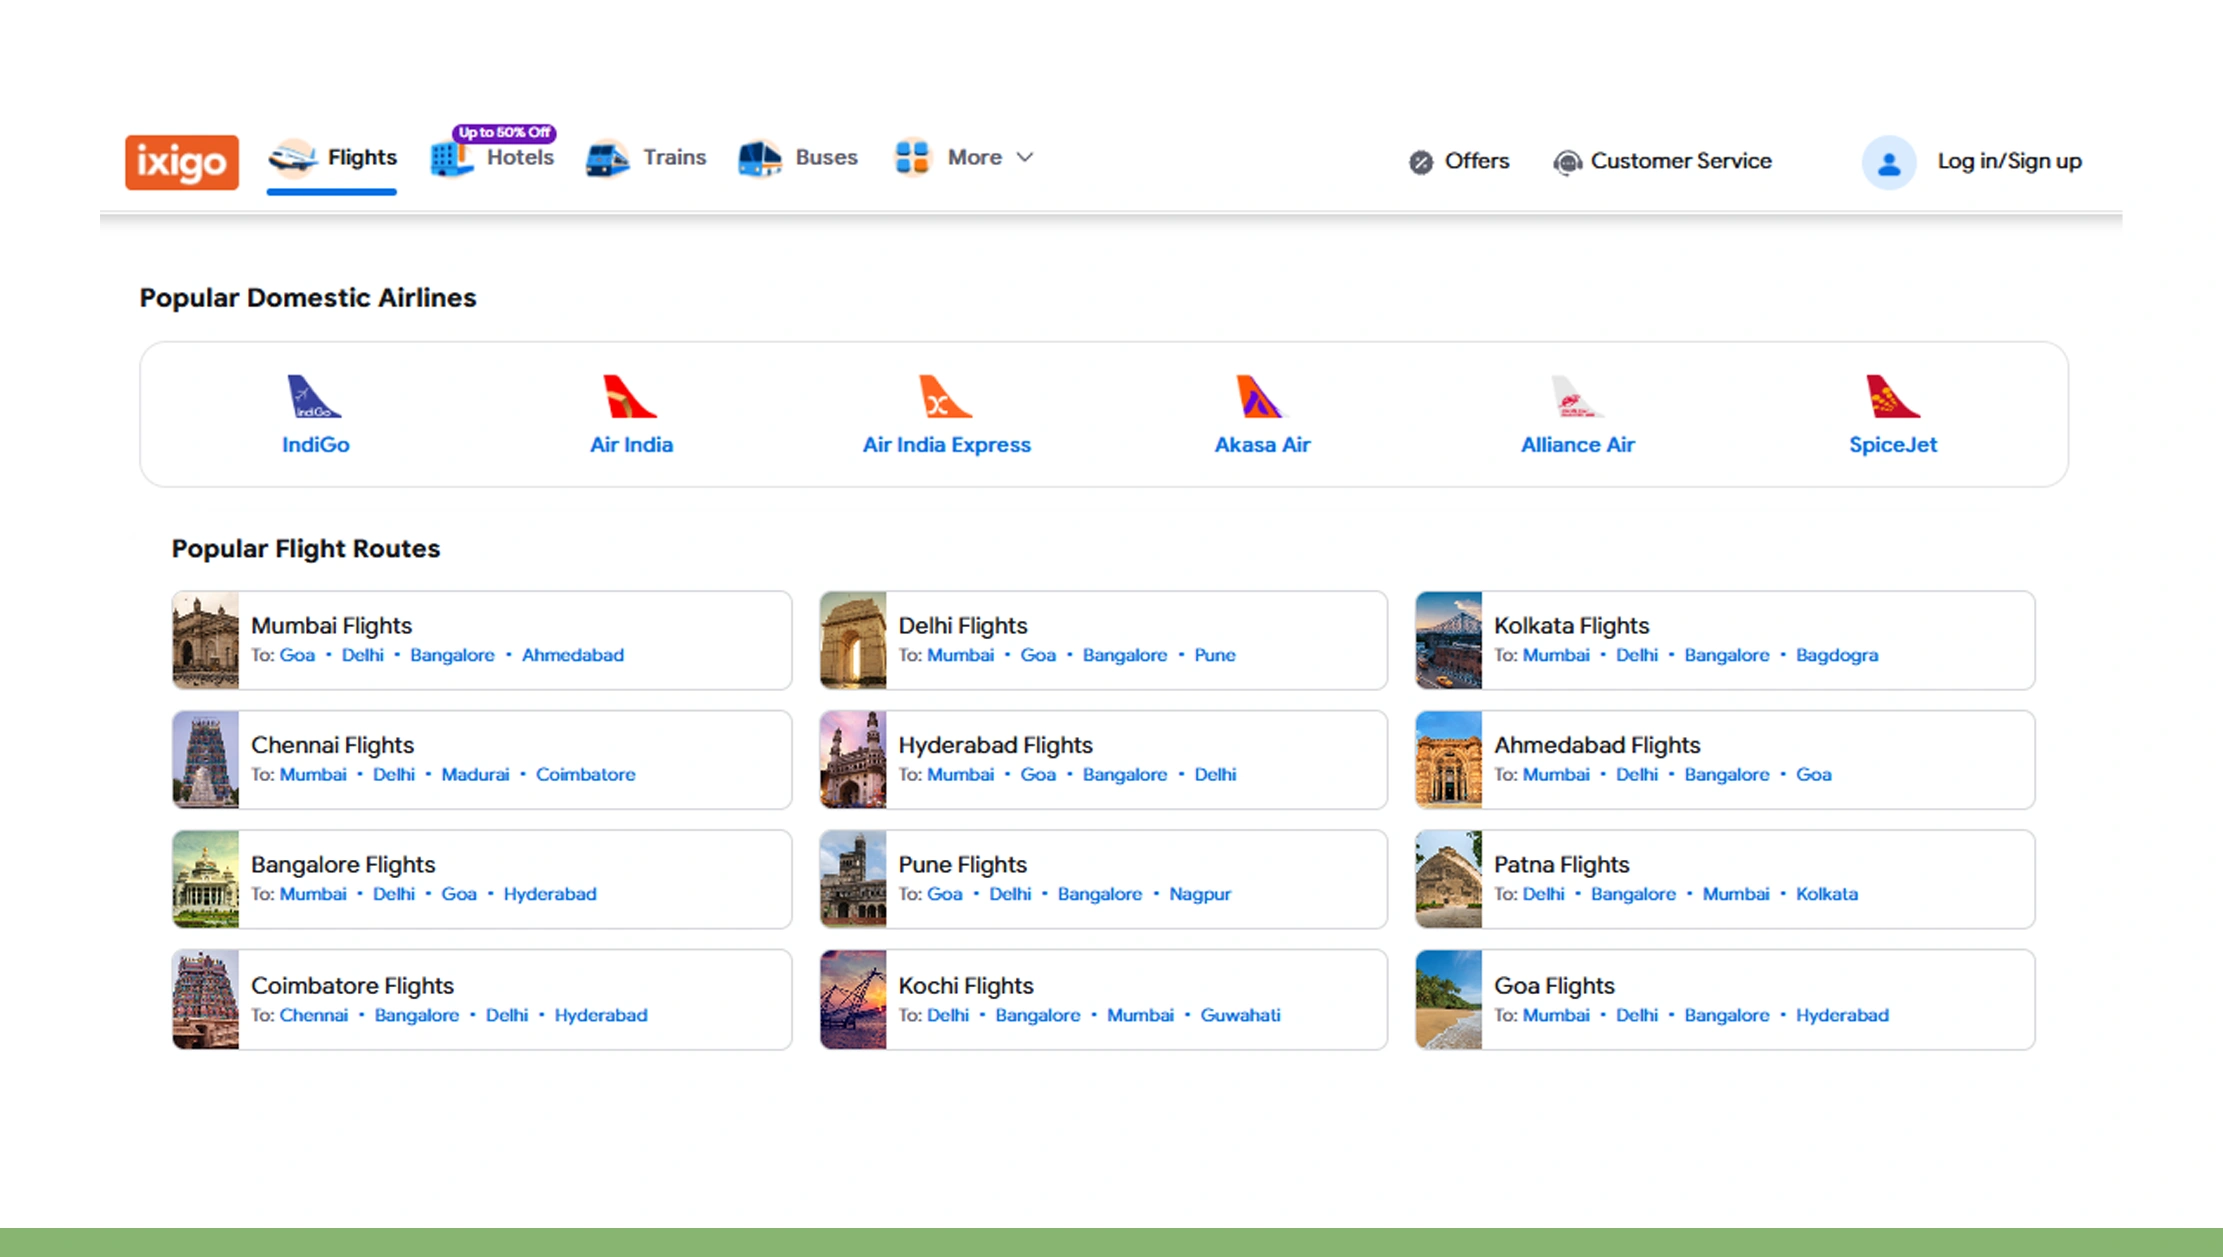The width and height of the screenshot is (2223, 1257).
Task: Open Bagdogra route under Kolkata Flights
Action: point(1836,655)
